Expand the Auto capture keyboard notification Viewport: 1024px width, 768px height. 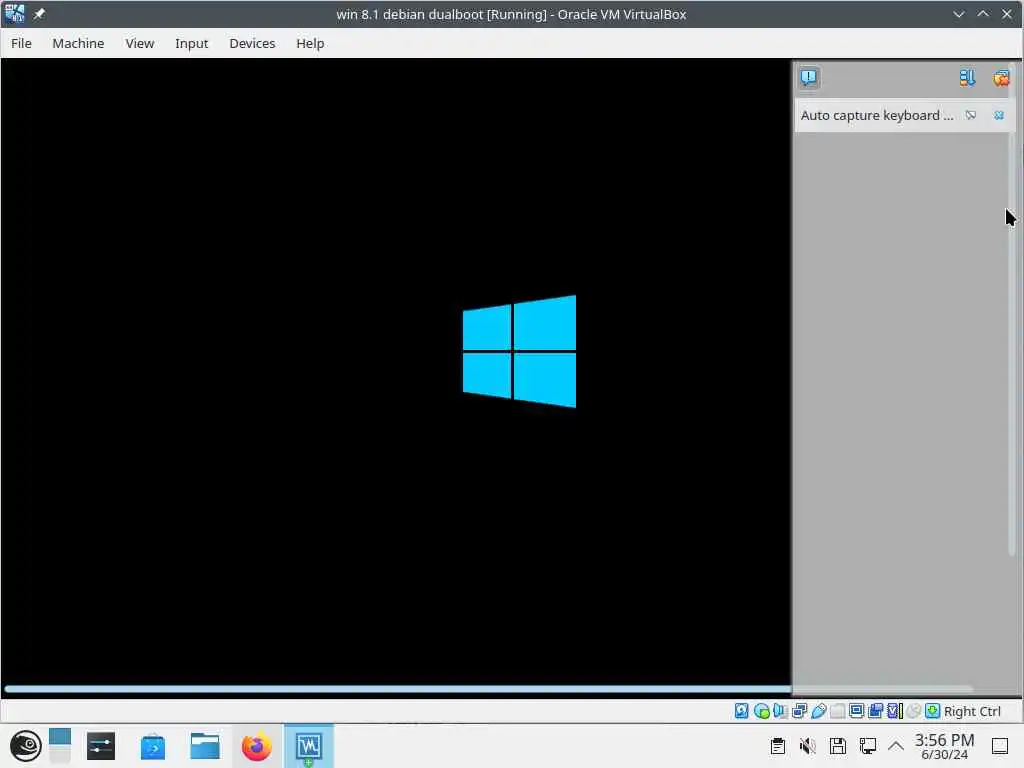[971, 116]
